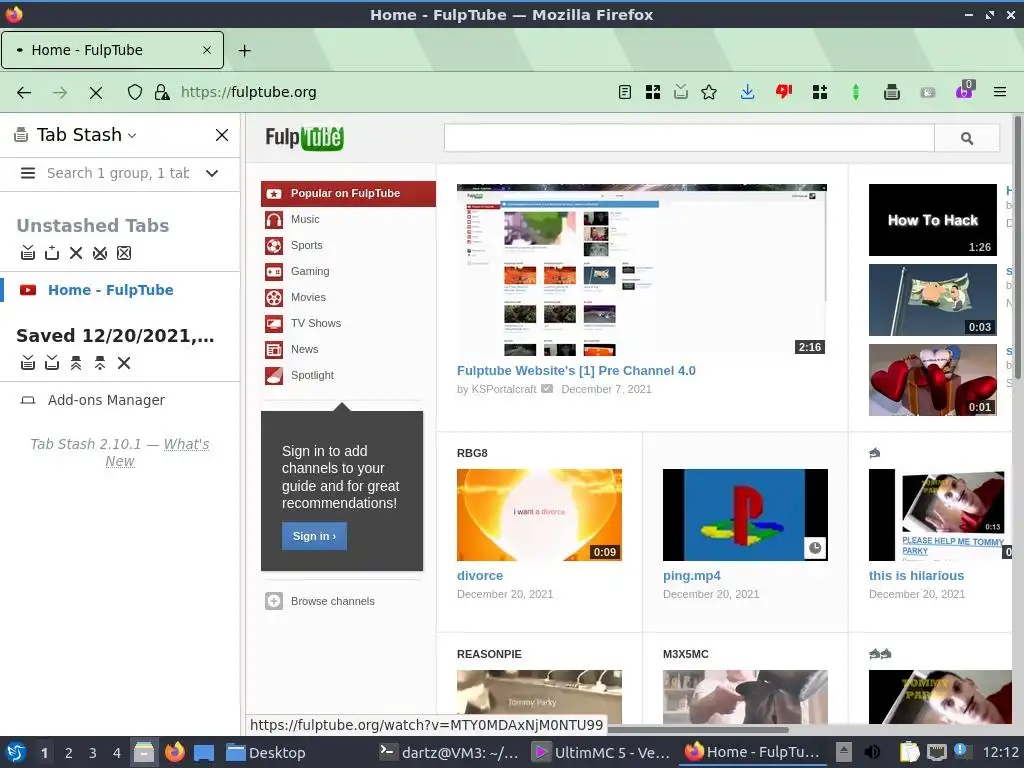Select Popular on FulpTube category
Image resolution: width=1024 pixels, height=768 pixels.
348,193
